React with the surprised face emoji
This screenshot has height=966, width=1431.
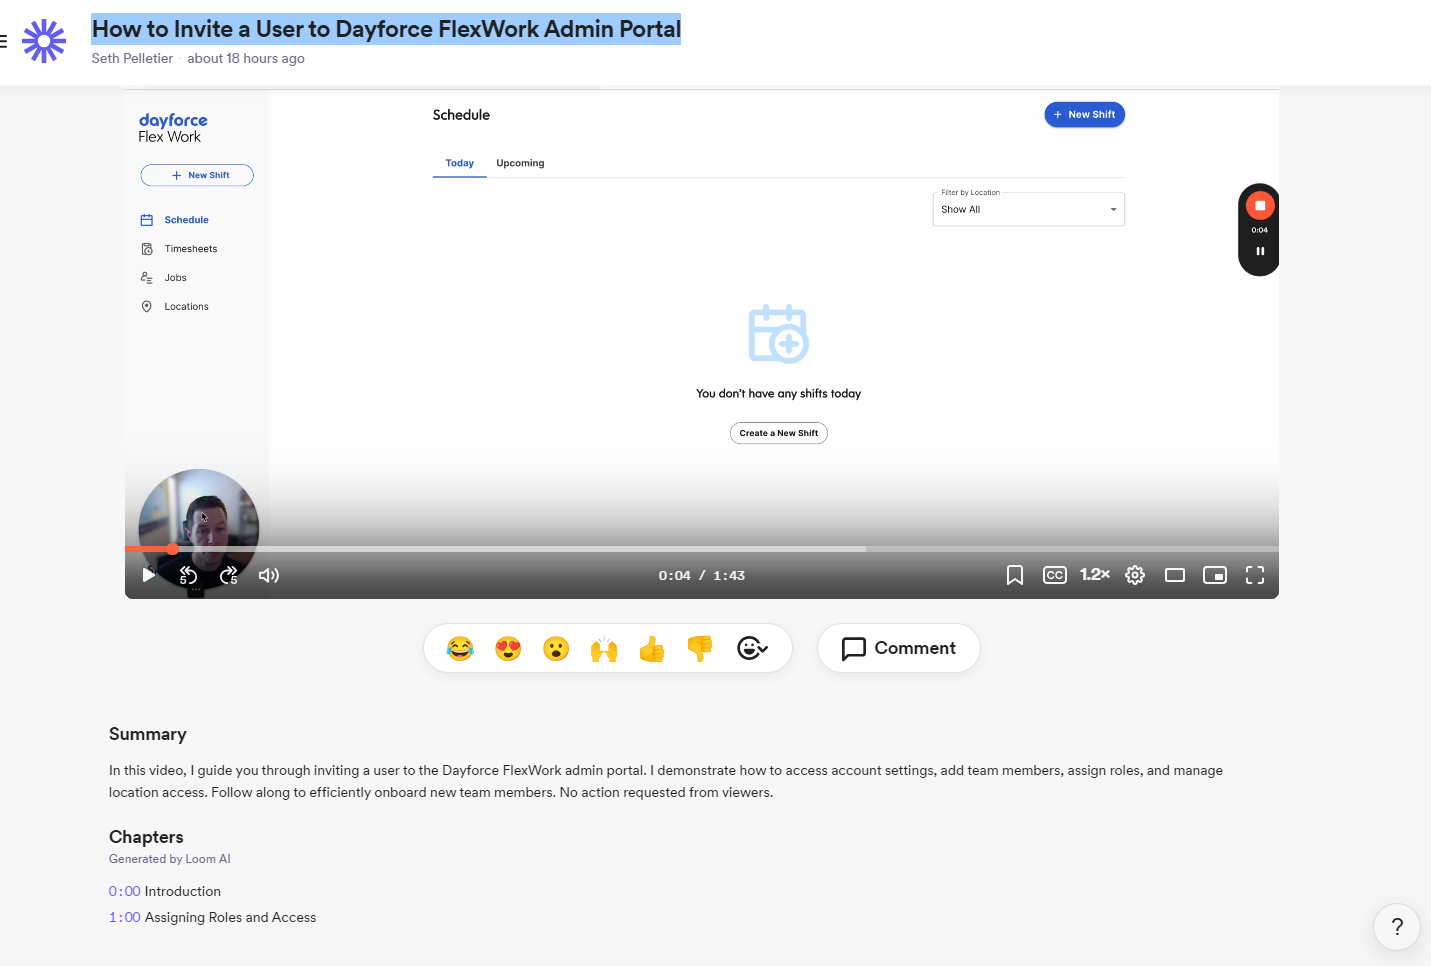(x=556, y=649)
